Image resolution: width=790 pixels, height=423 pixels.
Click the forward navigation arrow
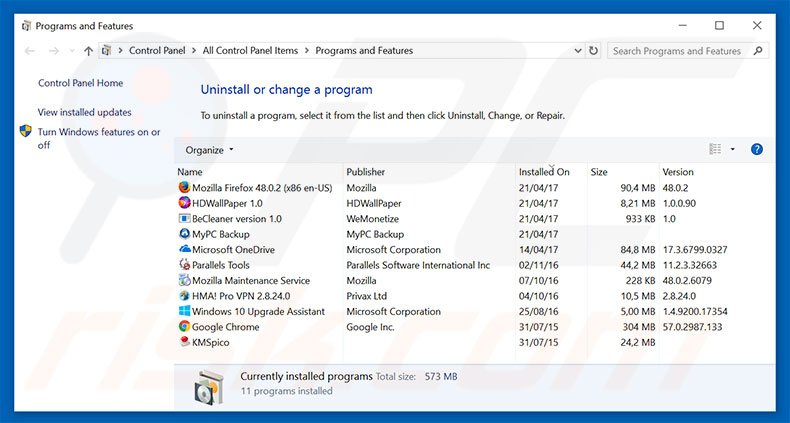point(54,51)
